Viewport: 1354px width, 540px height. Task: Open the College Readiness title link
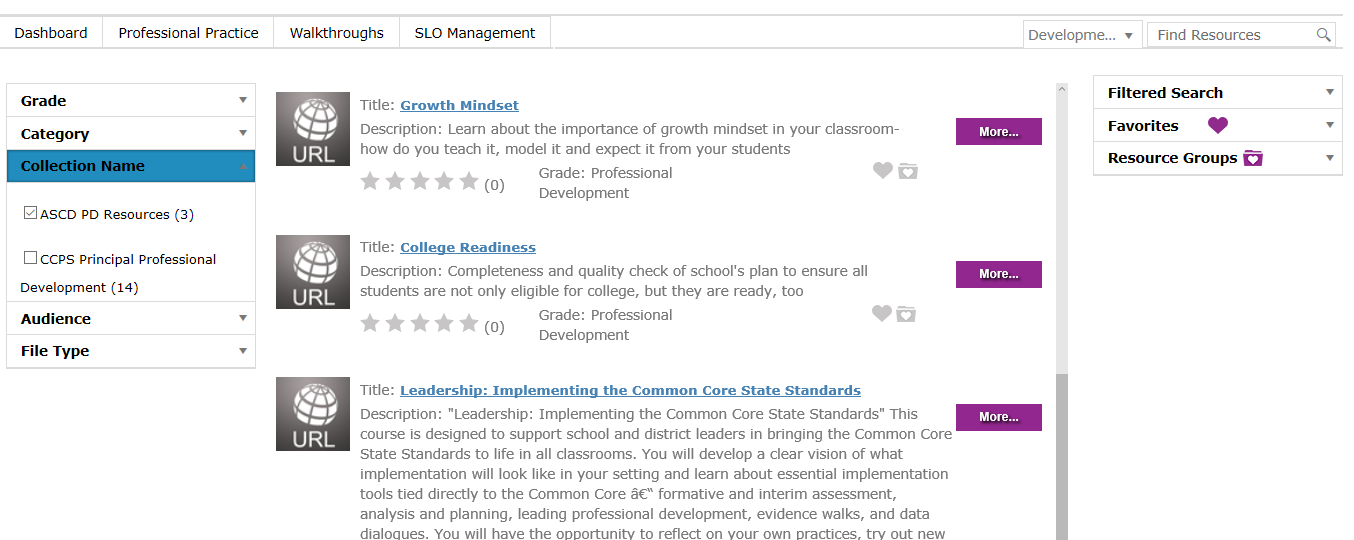pyautogui.click(x=468, y=248)
